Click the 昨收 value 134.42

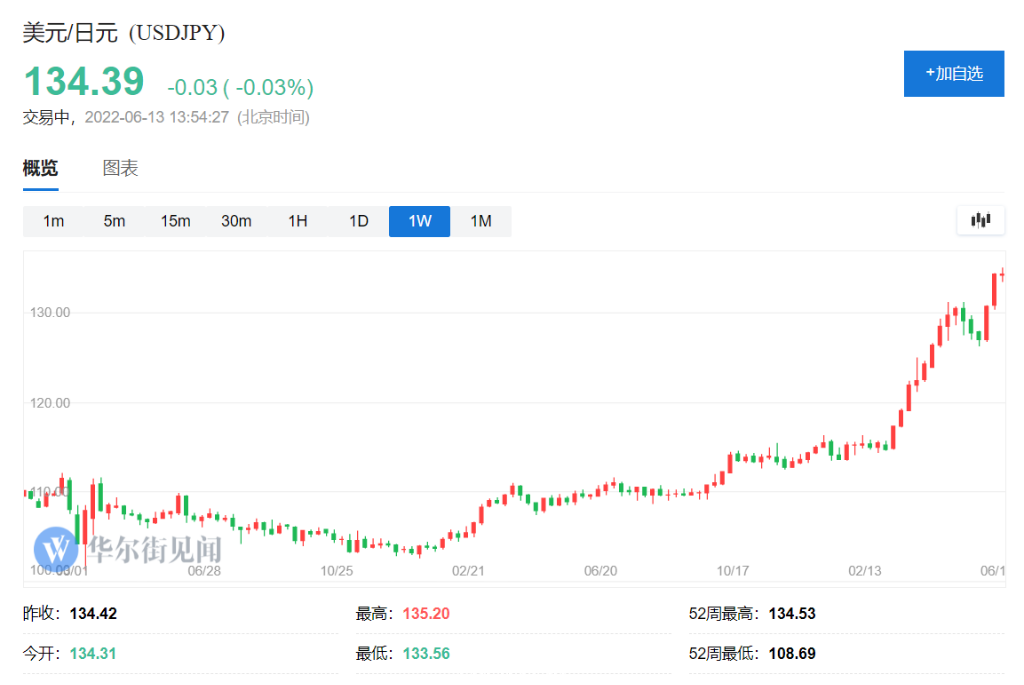tap(93, 614)
